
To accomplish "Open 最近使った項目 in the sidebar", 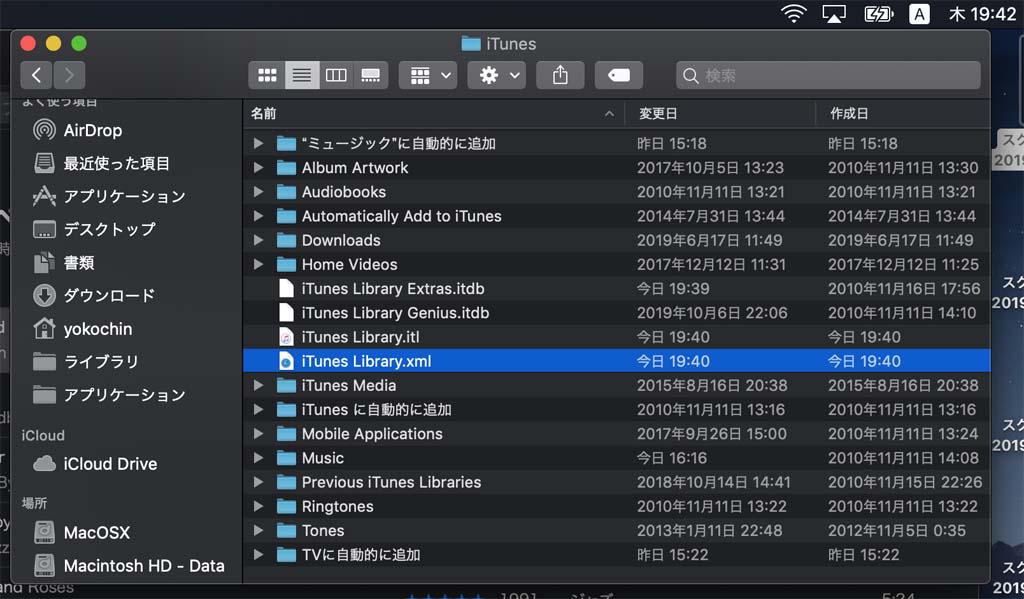I will [101, 163].
